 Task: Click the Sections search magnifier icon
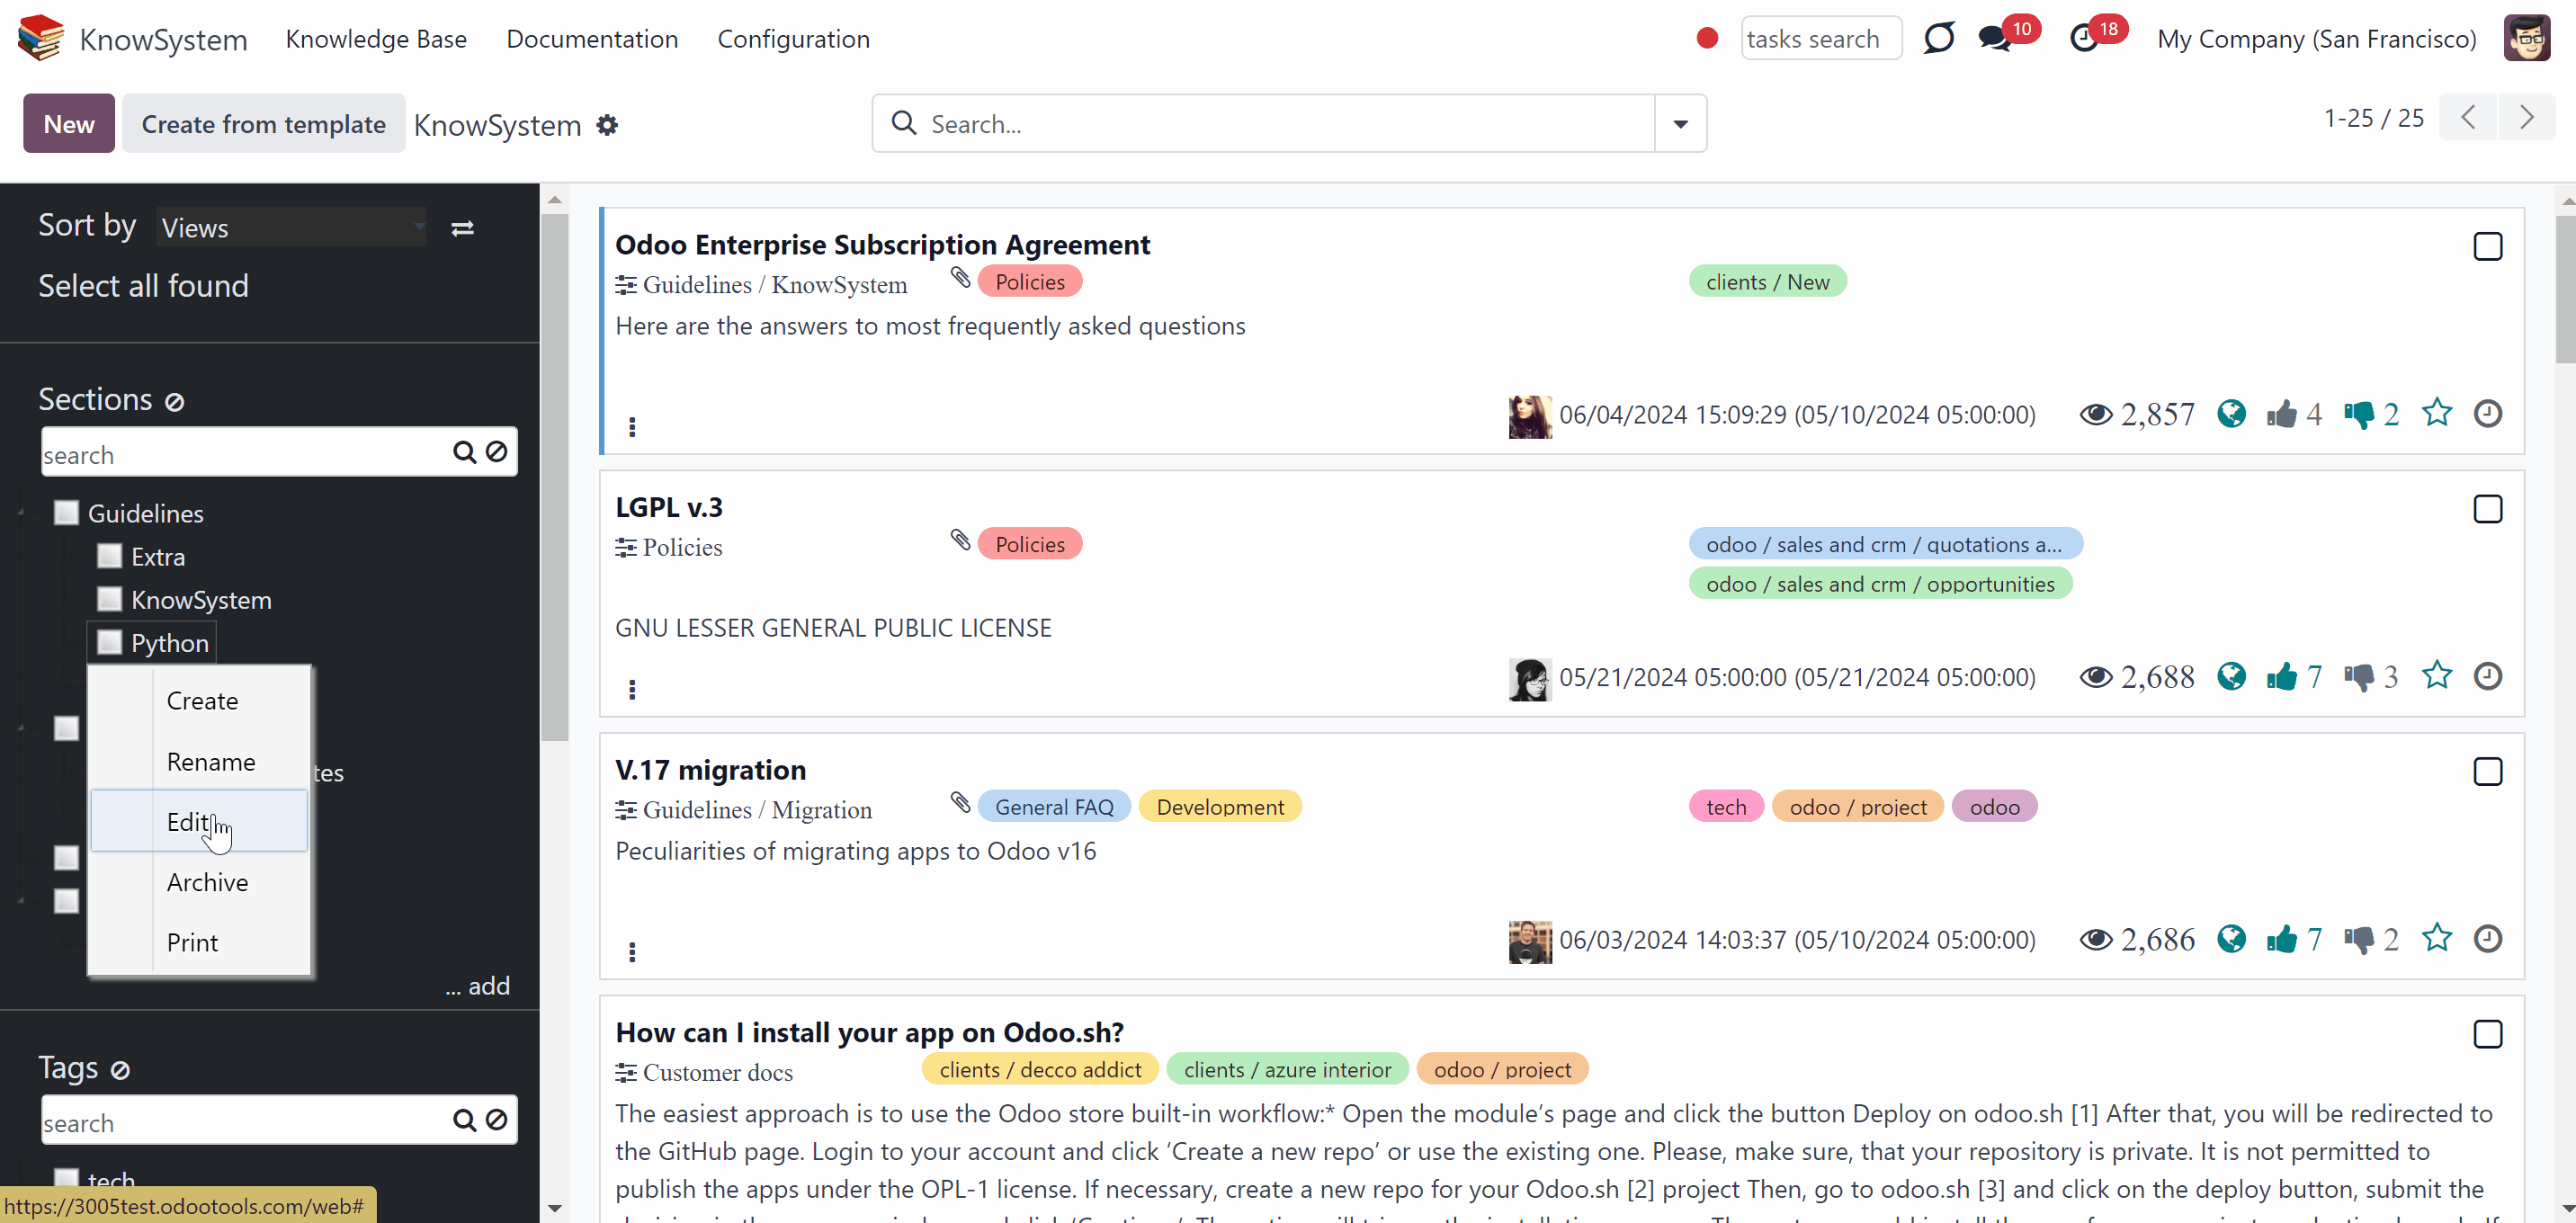[x=464, y=452]
